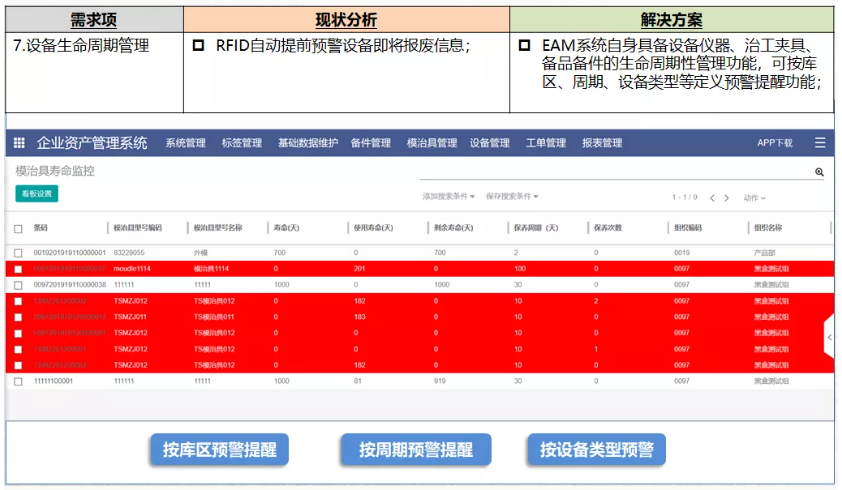This screenshot has width=842, height=490.
Task: Open the 备件管理 menu
Action: pos(371,143)
